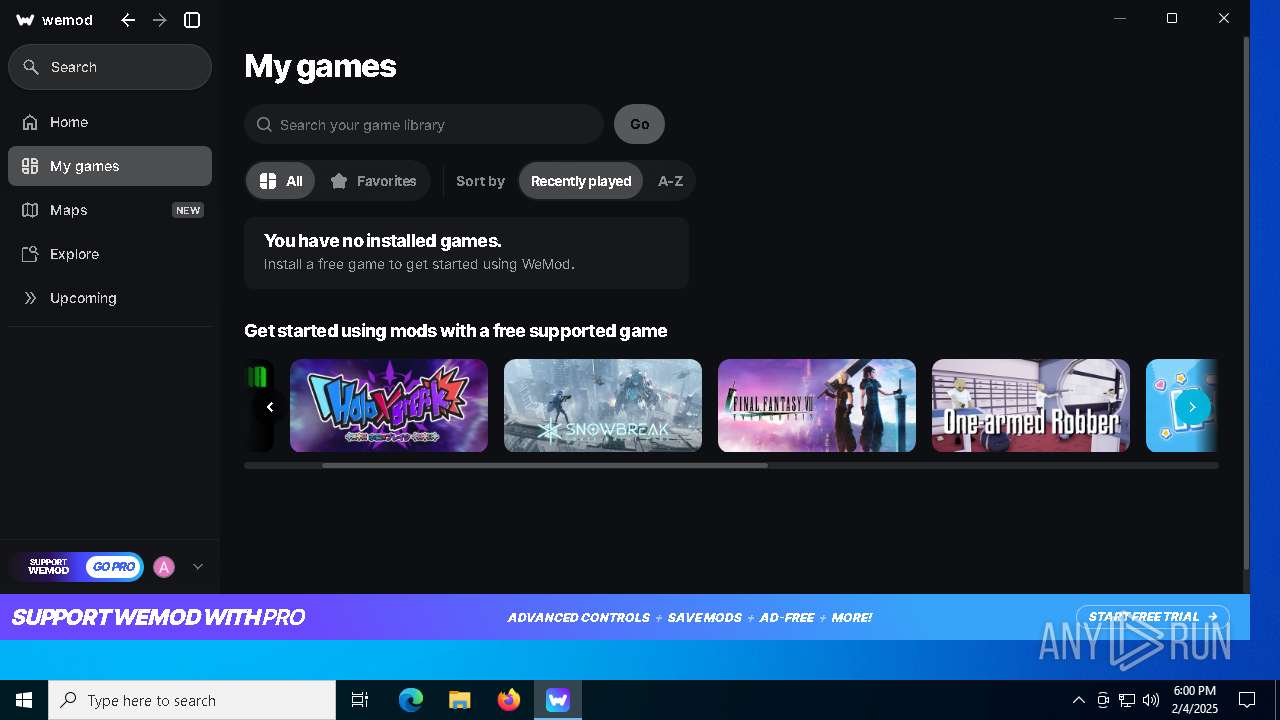Click the magnifier icon in library search
The width and height of the screenshot is (1280, 720).
(264, 125)
